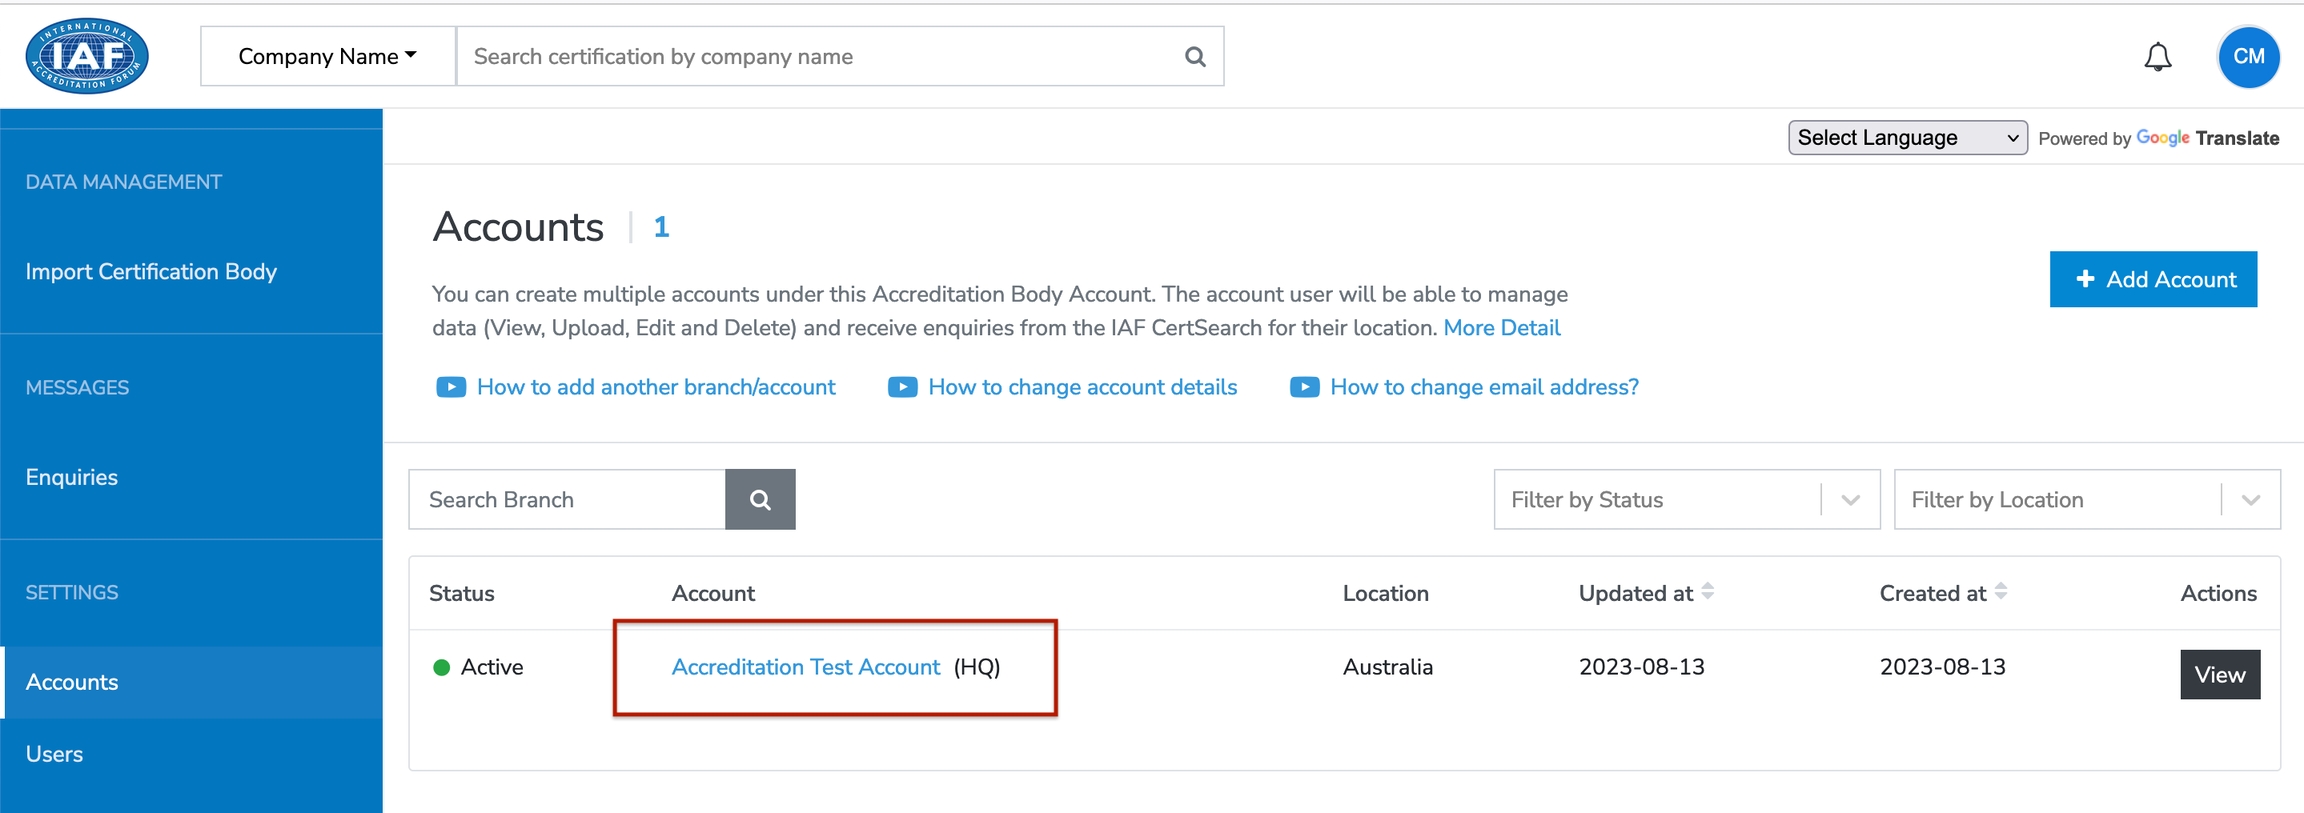2304x813 pixels.
Task: Sort accounts by Updated at column
Action: click(1708, 592)
